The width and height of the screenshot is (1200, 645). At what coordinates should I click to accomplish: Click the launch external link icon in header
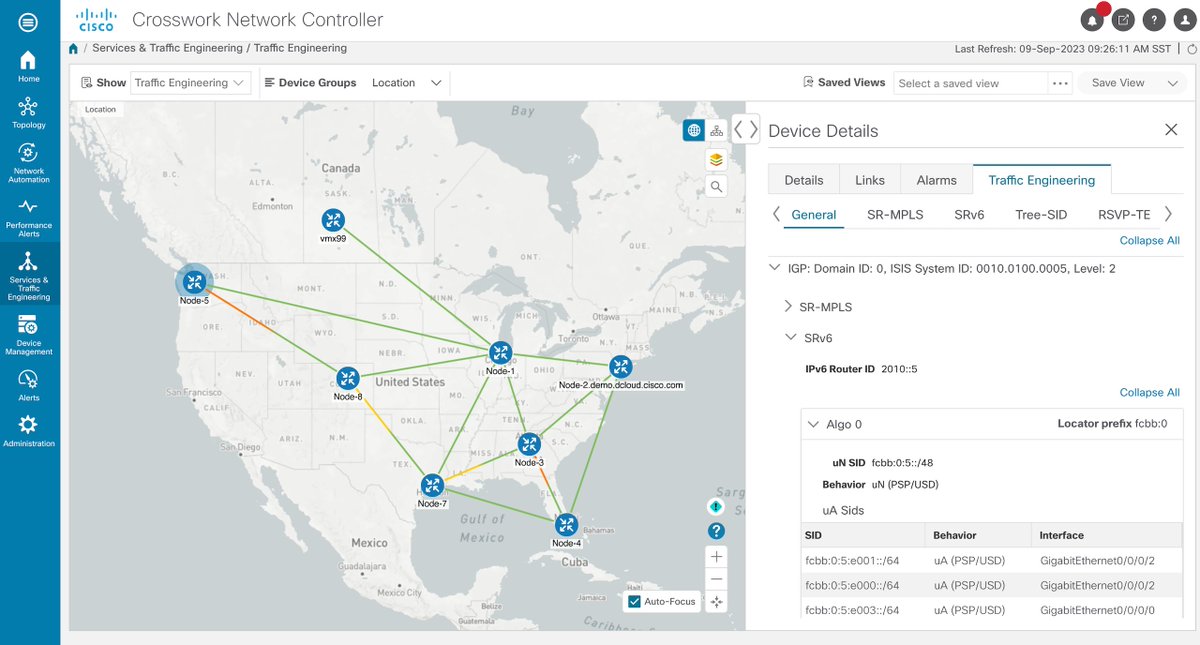pos(1123,19)
